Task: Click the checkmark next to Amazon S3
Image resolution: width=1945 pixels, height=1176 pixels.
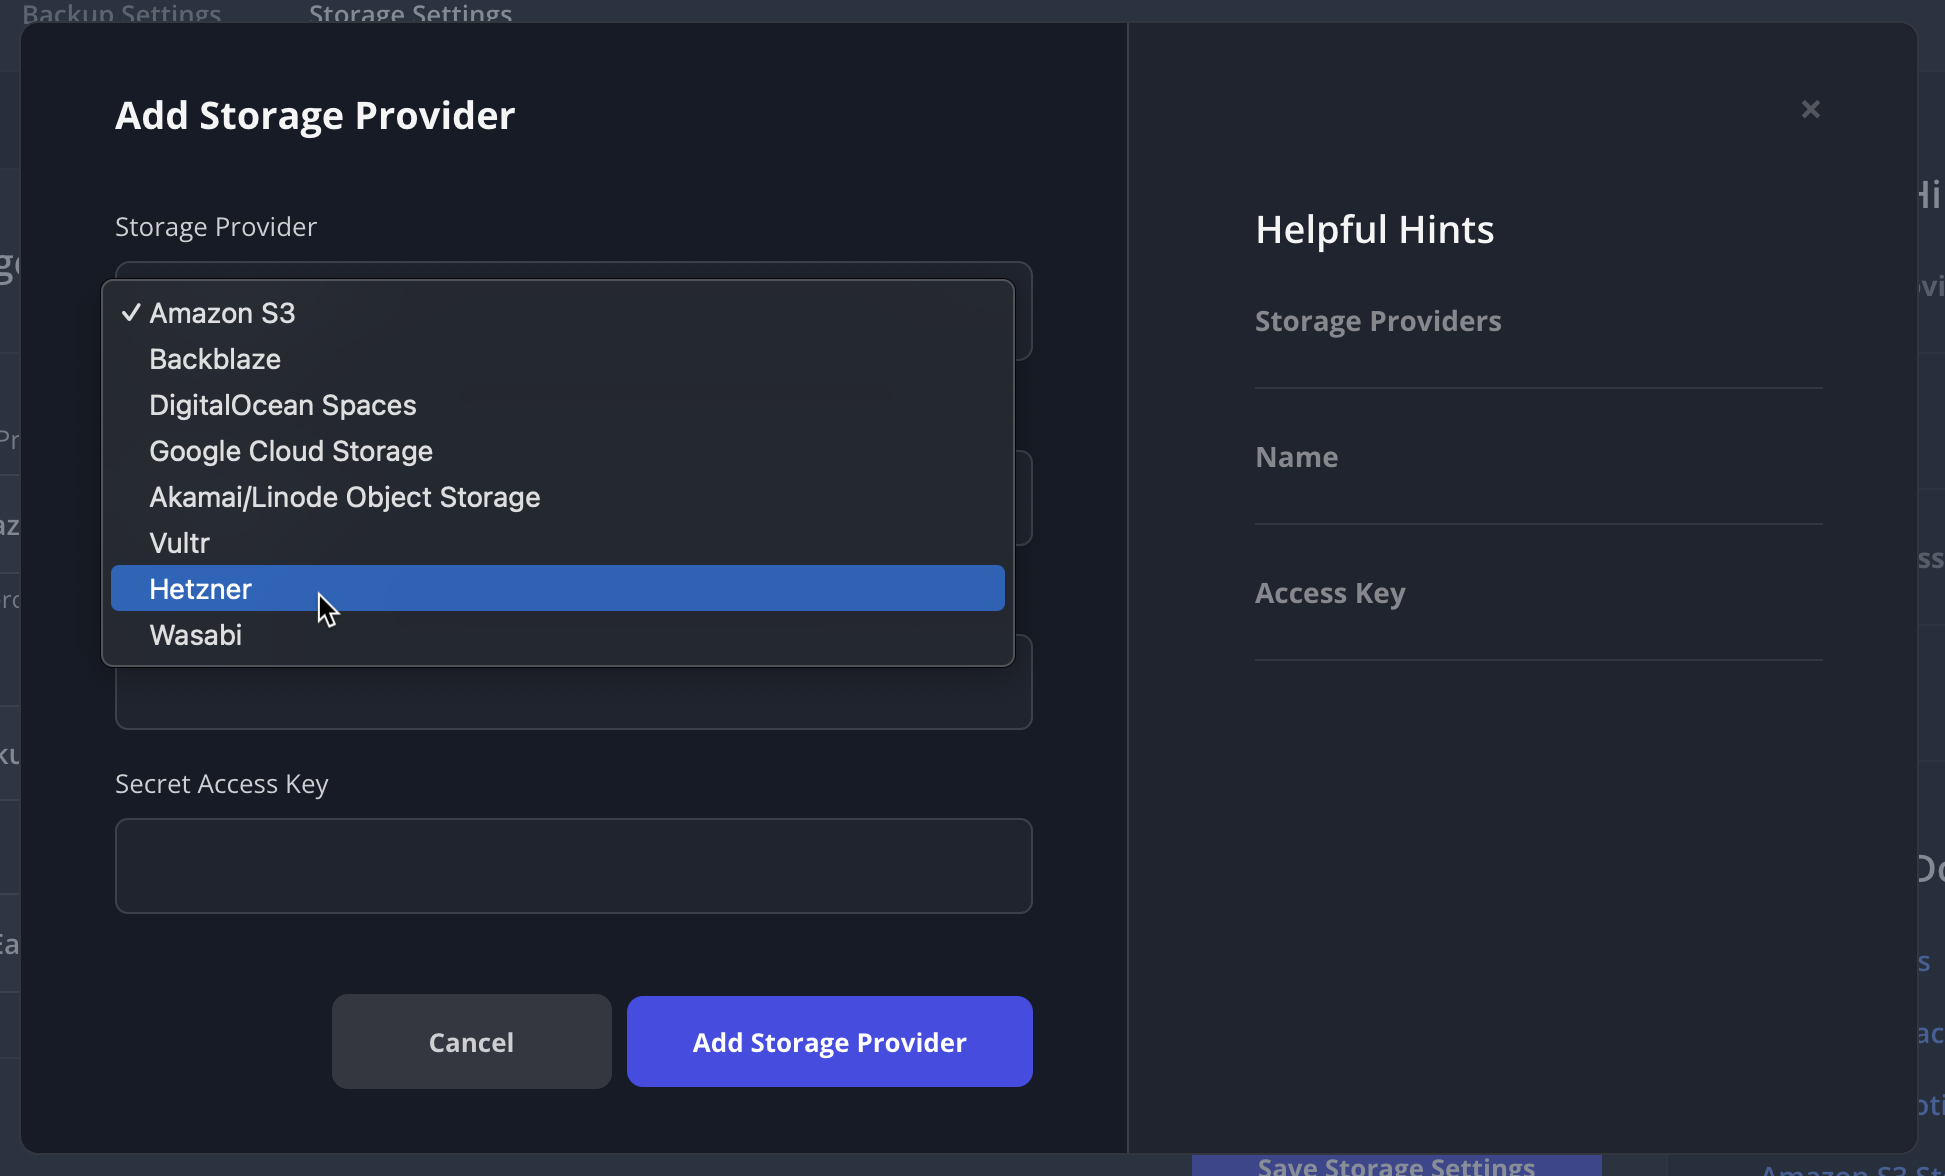Action: coord(131,312)
